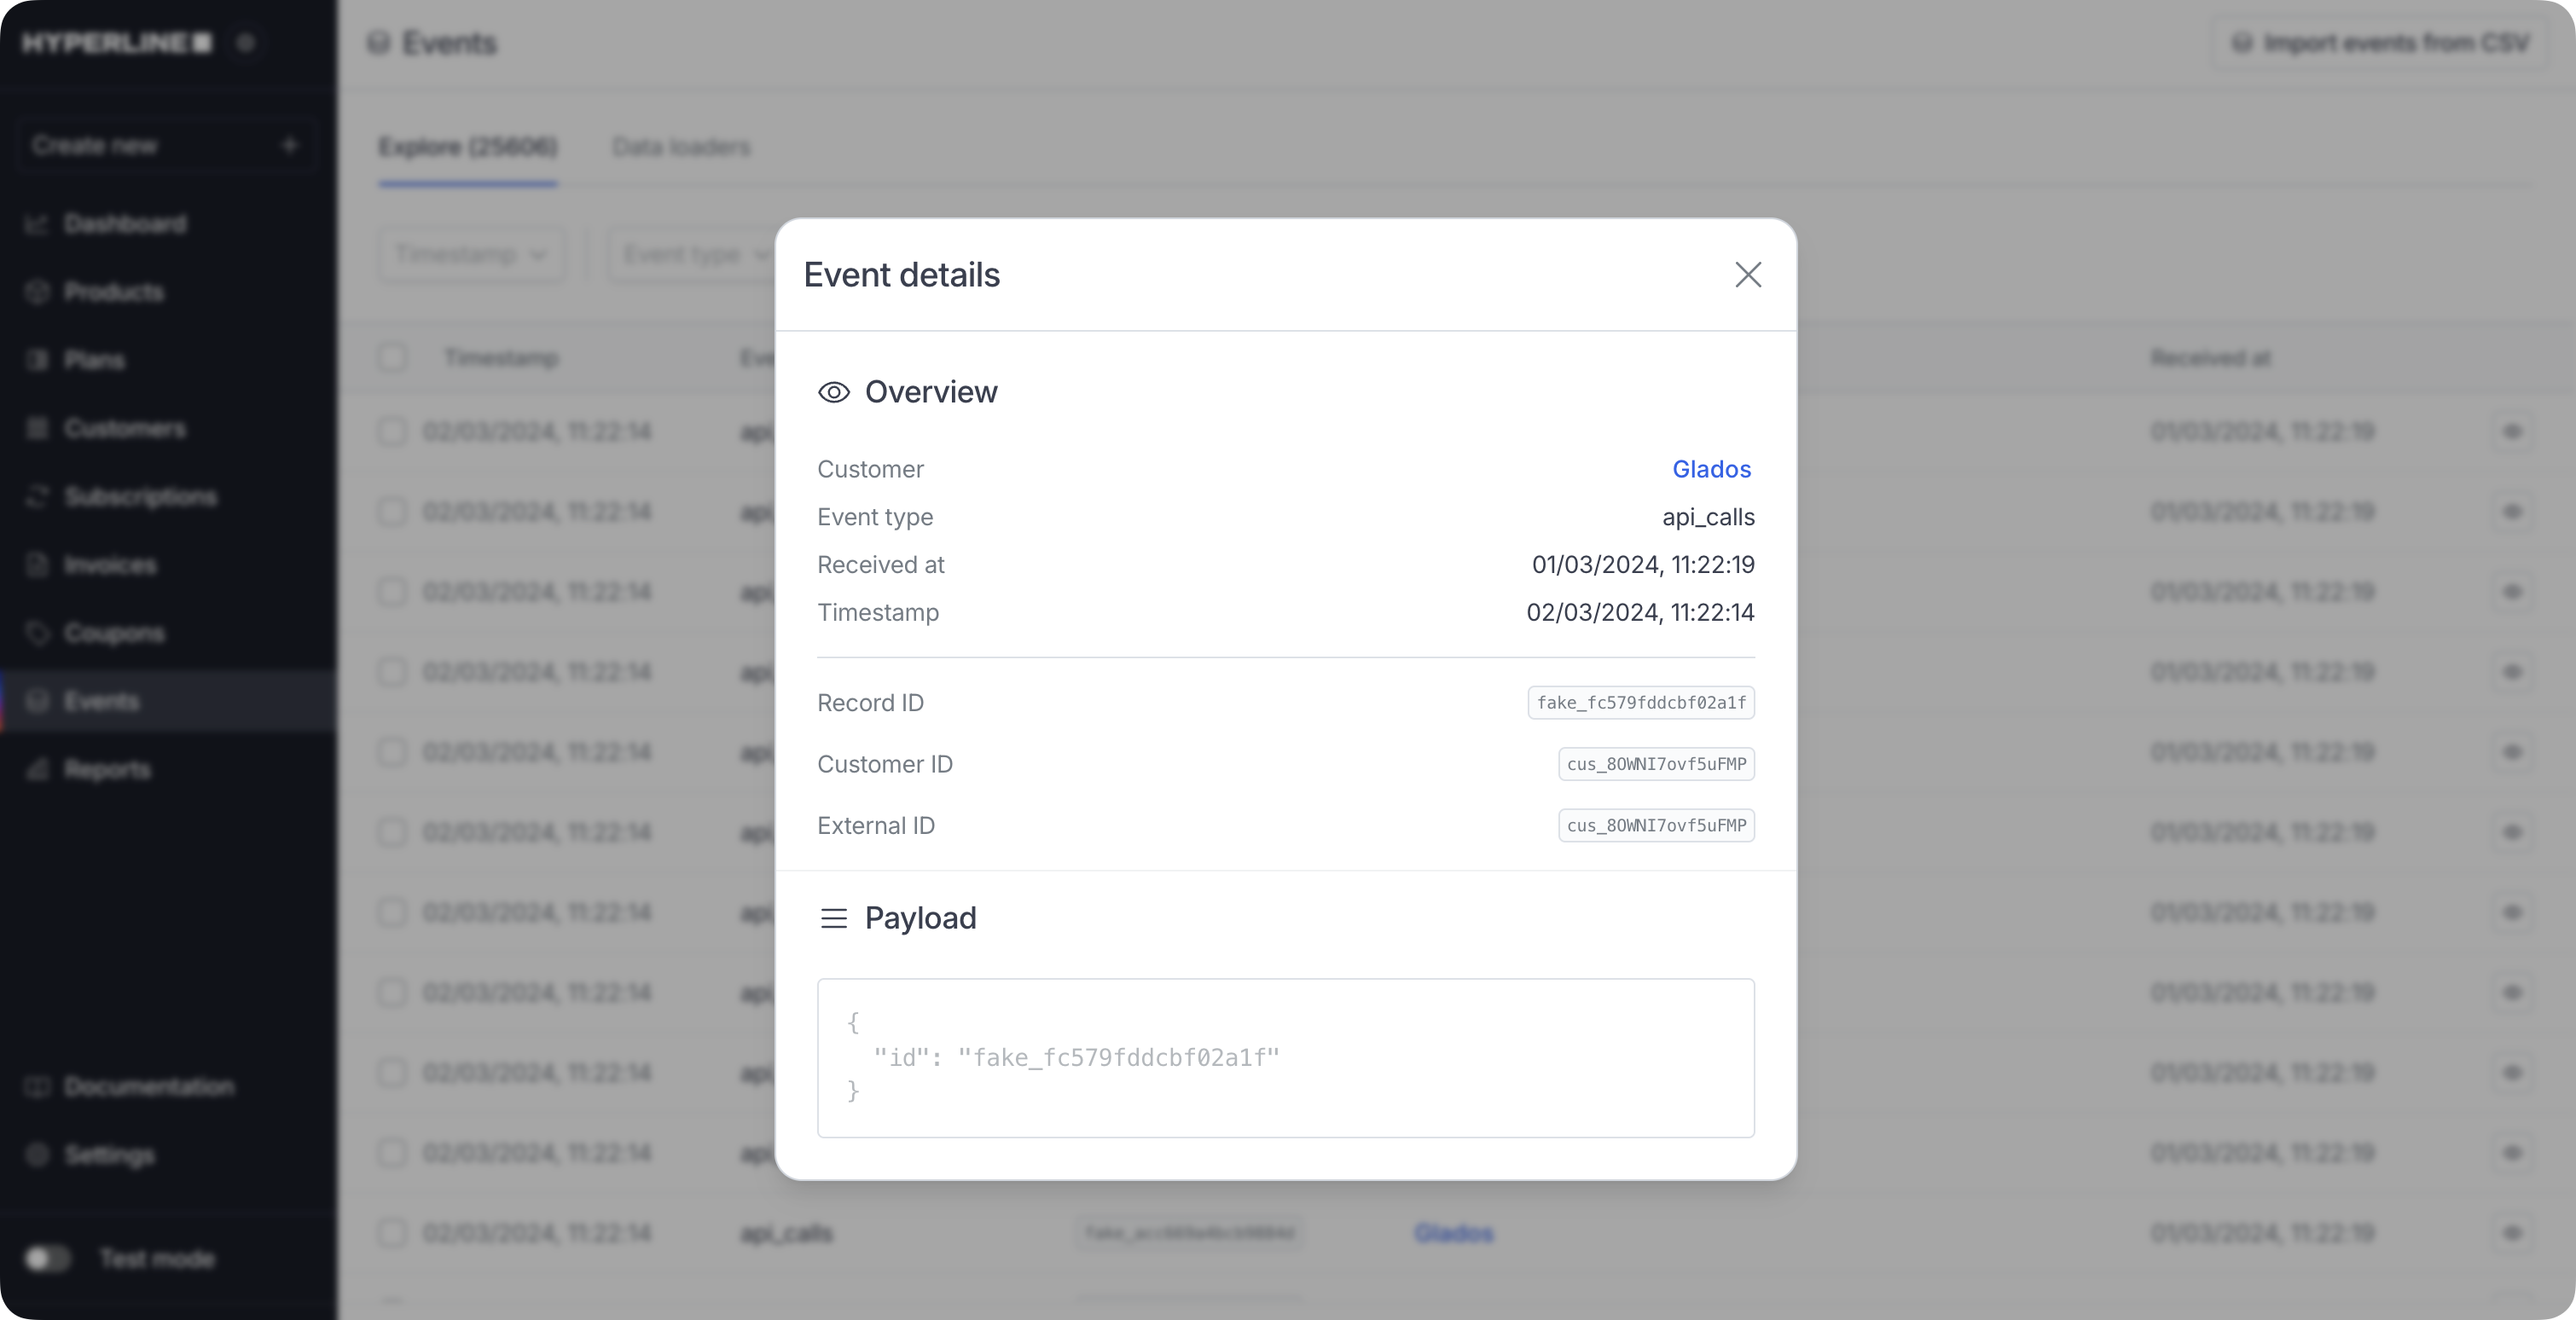Close the Event details dialog
This screenshot has width=2576, height=1320.
[x=1747, y=275]
